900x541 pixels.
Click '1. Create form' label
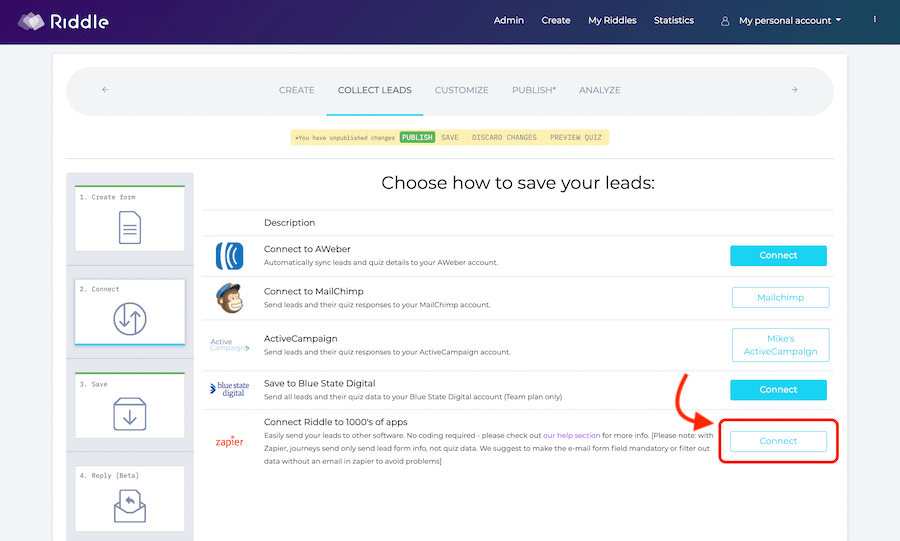107,197
